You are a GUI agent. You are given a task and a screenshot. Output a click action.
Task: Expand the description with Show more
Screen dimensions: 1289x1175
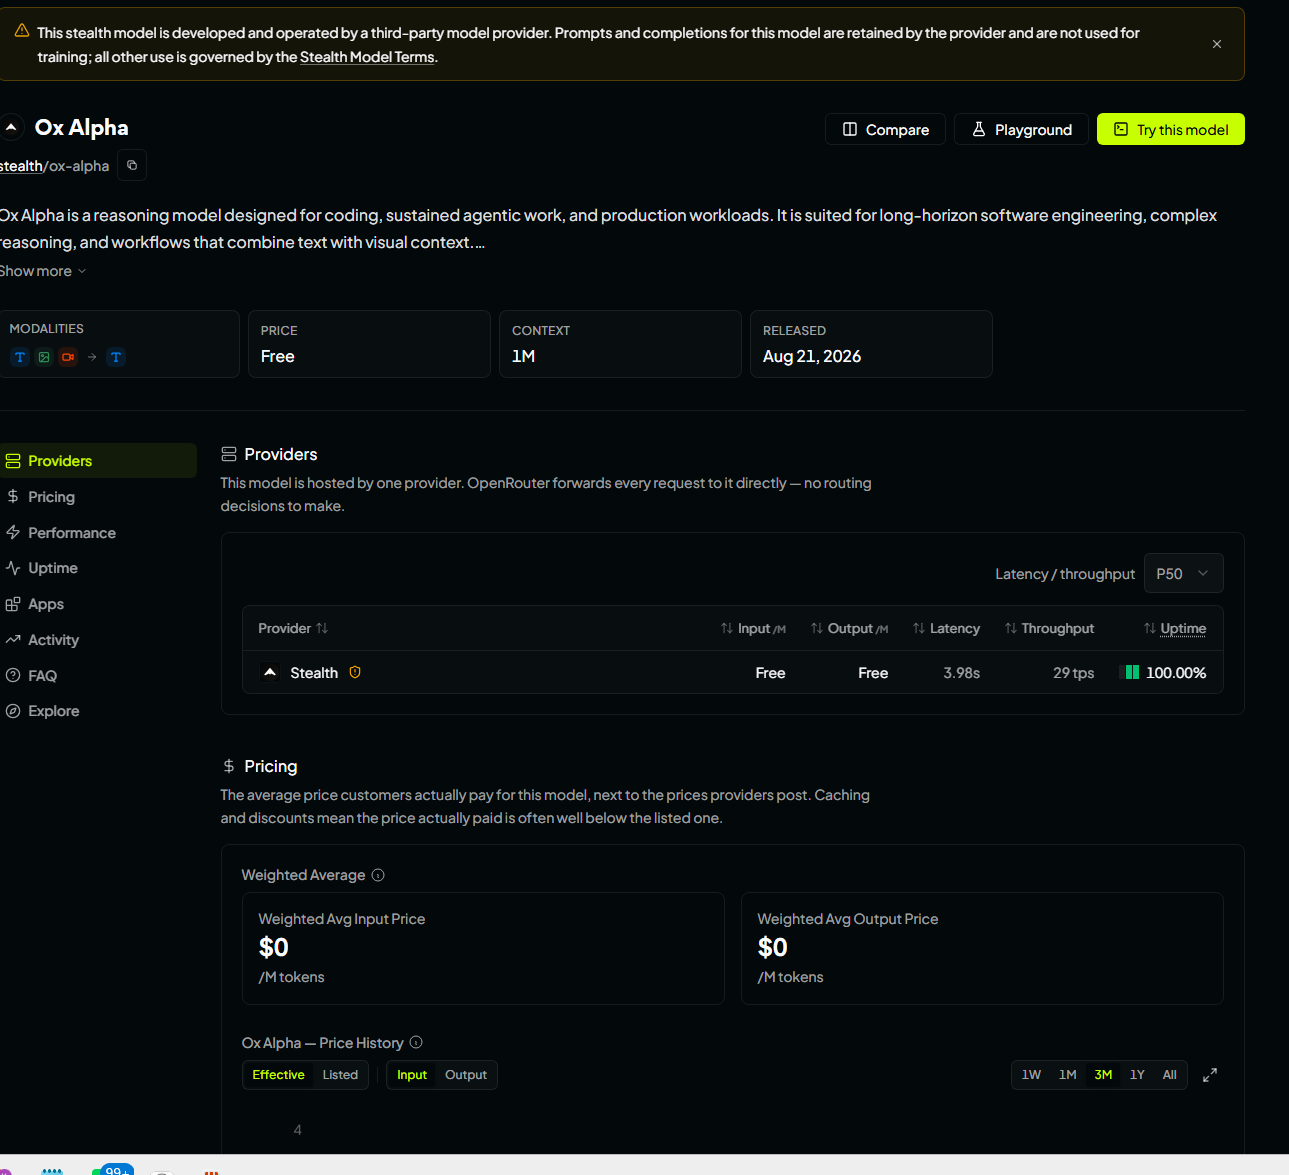43,271
